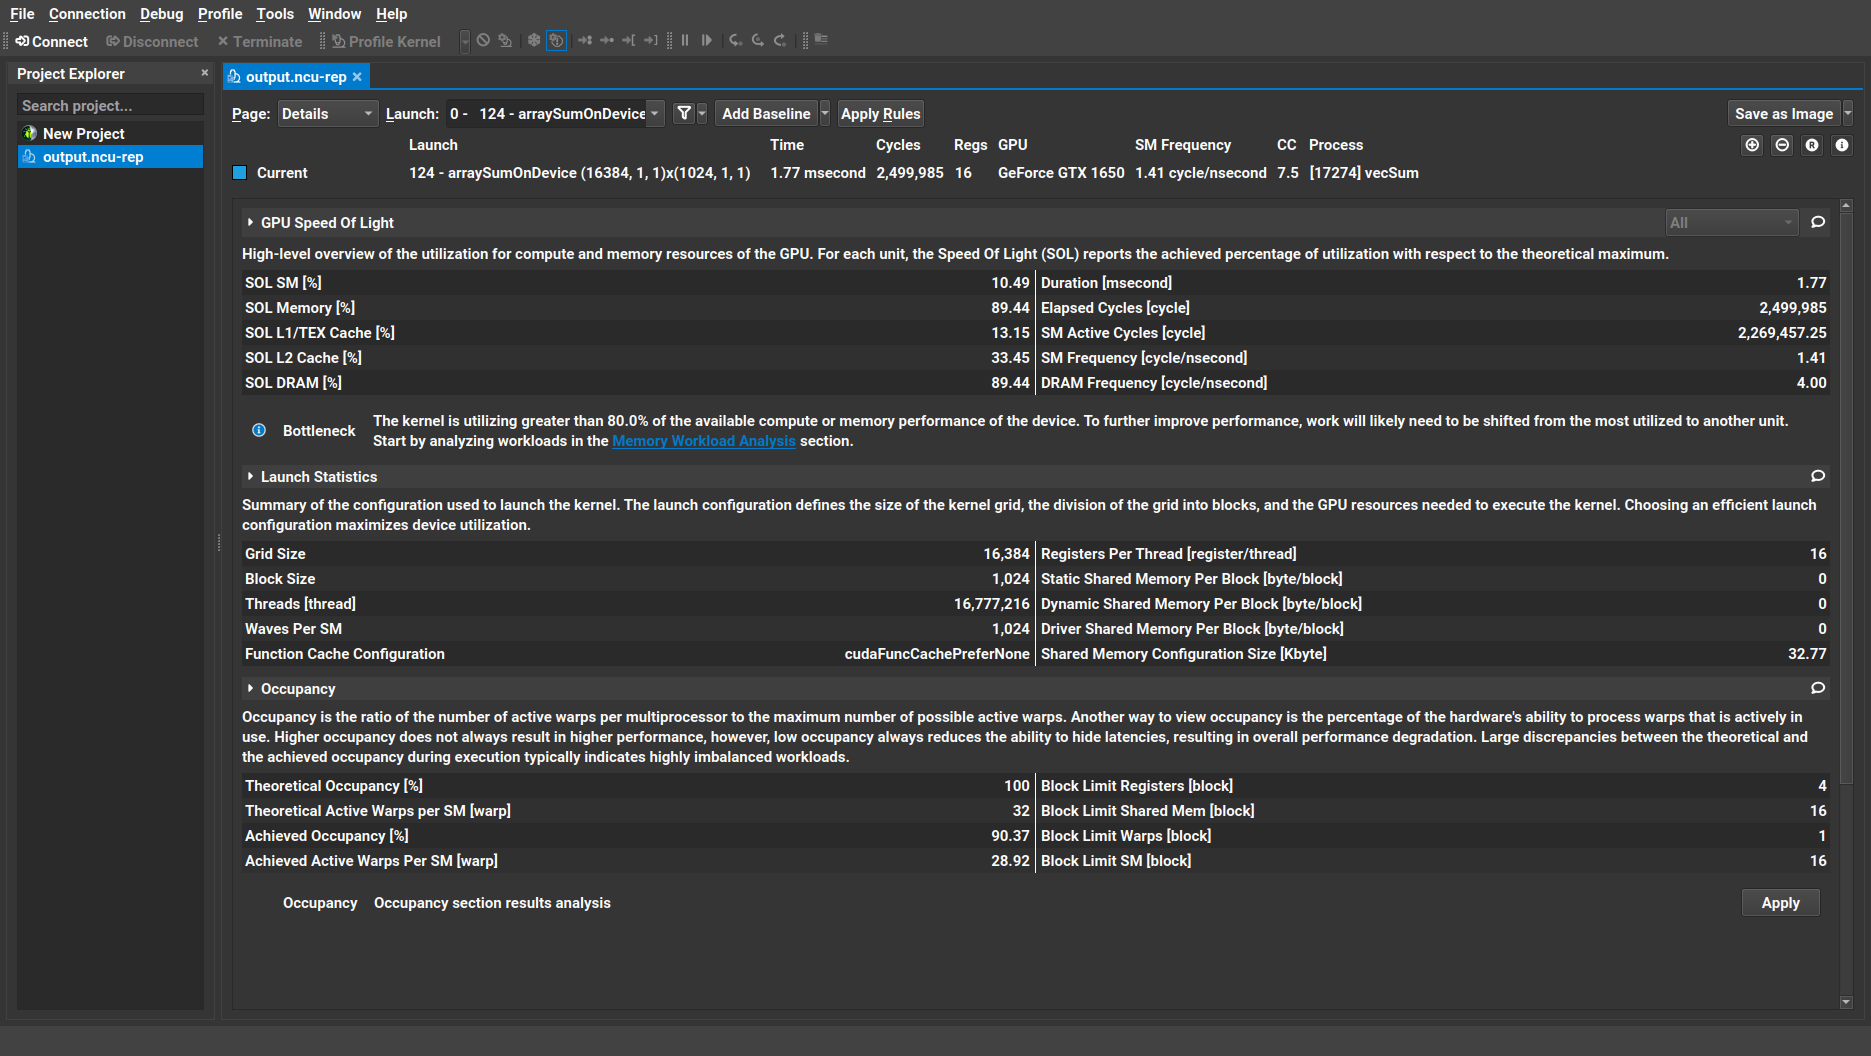Click the snowflake icon in the toolbar
The image size is (1871, 1056).
(534, 40)
